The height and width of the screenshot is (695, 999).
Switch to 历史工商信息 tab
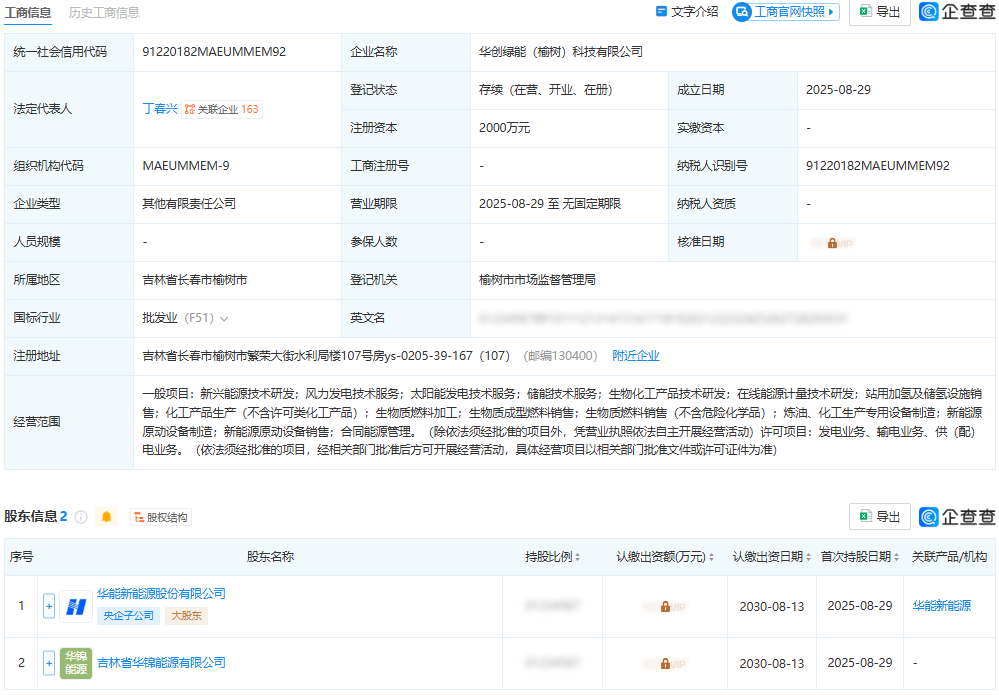click(104, 12)
